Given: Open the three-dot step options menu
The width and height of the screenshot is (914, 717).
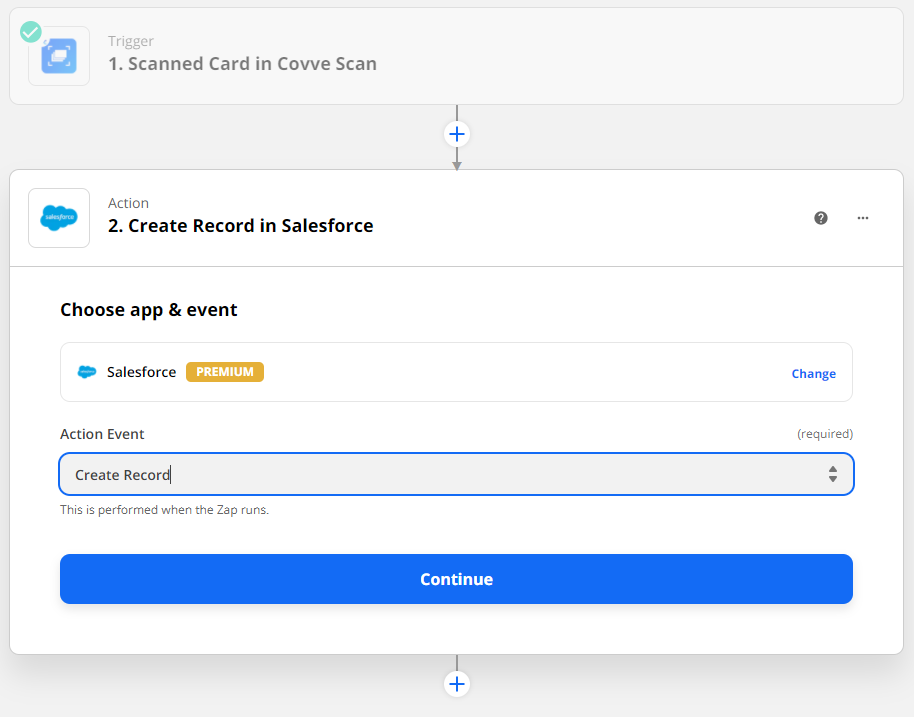Looking at the screenshot, I should 863,218.
